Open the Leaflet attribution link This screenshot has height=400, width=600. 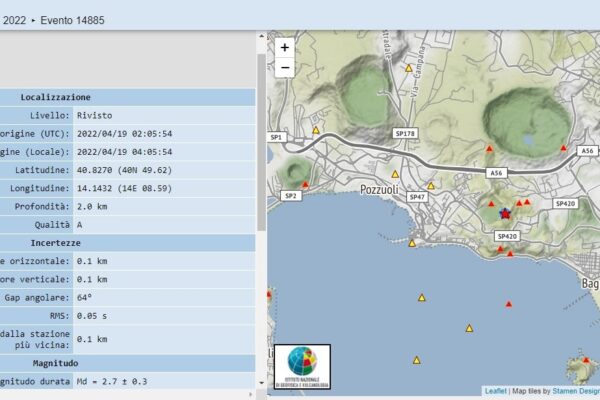[497, 391]
